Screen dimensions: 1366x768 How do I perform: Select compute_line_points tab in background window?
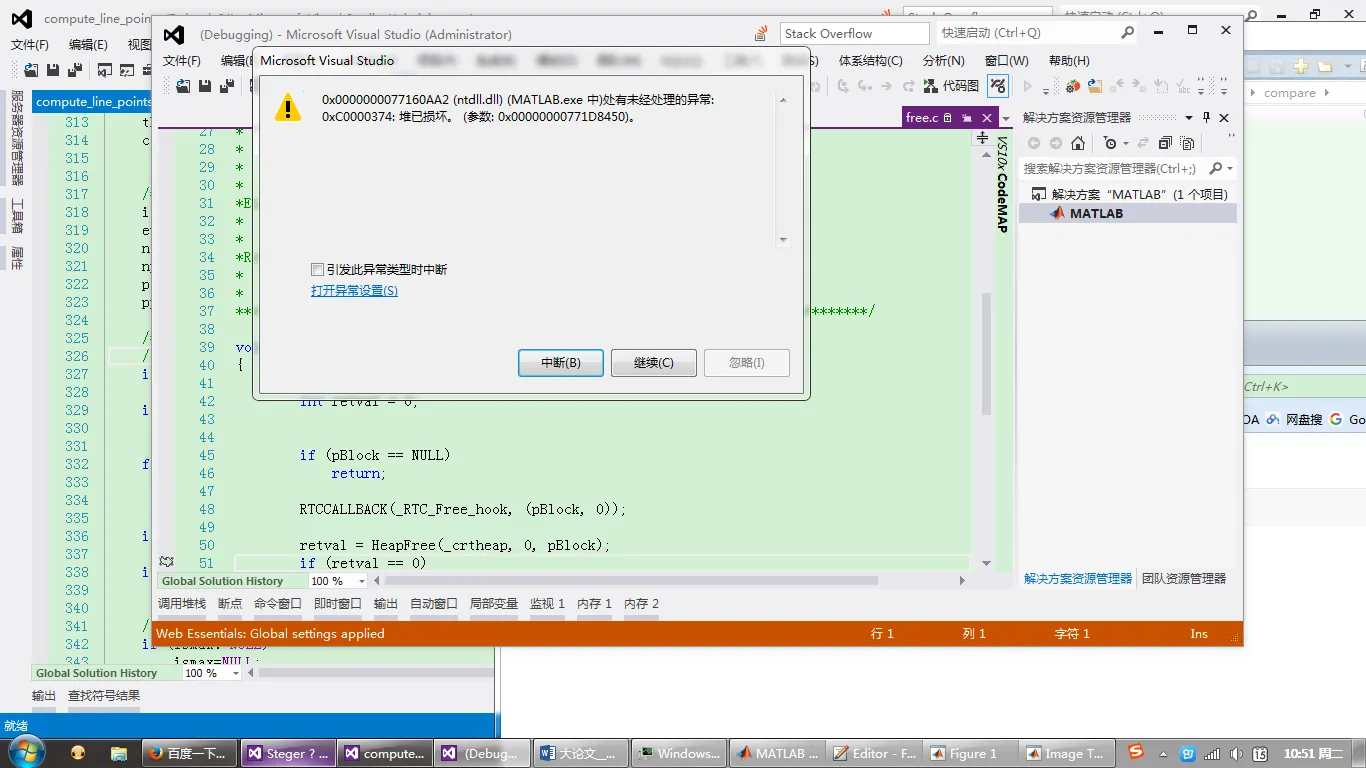[93, 101]
